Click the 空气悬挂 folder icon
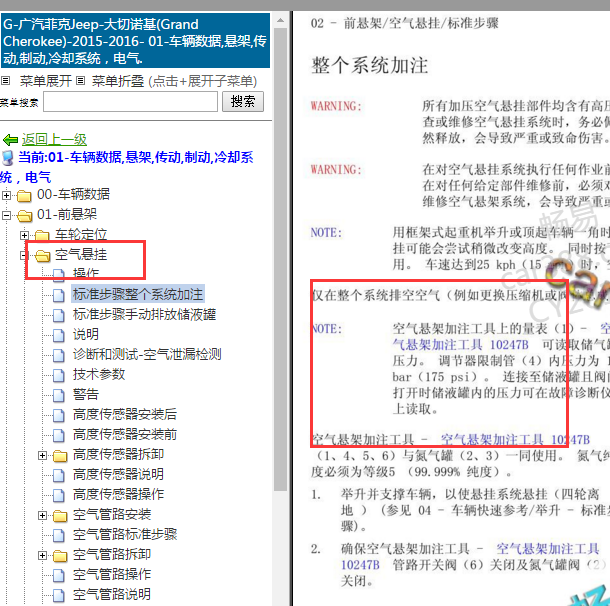 [x=42, y=256]
